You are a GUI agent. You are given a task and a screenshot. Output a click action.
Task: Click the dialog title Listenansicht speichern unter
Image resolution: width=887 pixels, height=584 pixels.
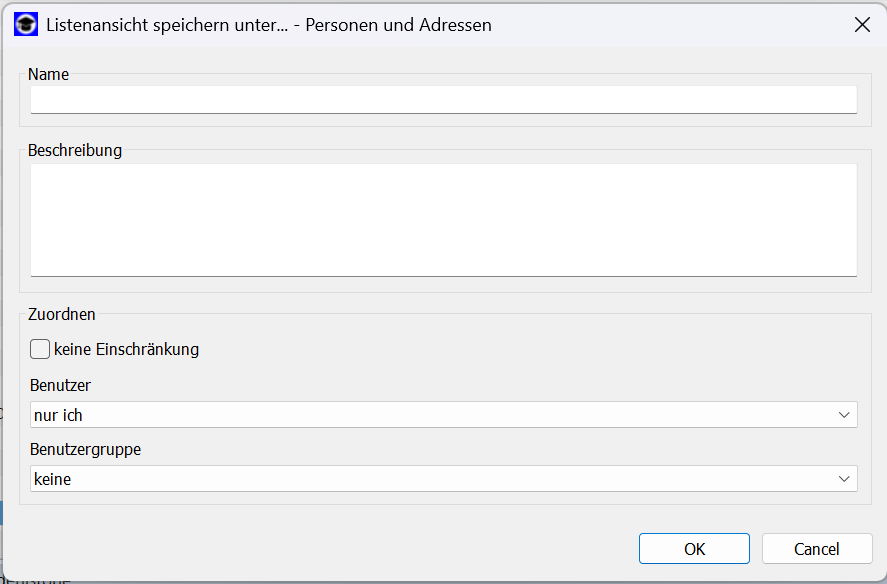pos(167,25)
